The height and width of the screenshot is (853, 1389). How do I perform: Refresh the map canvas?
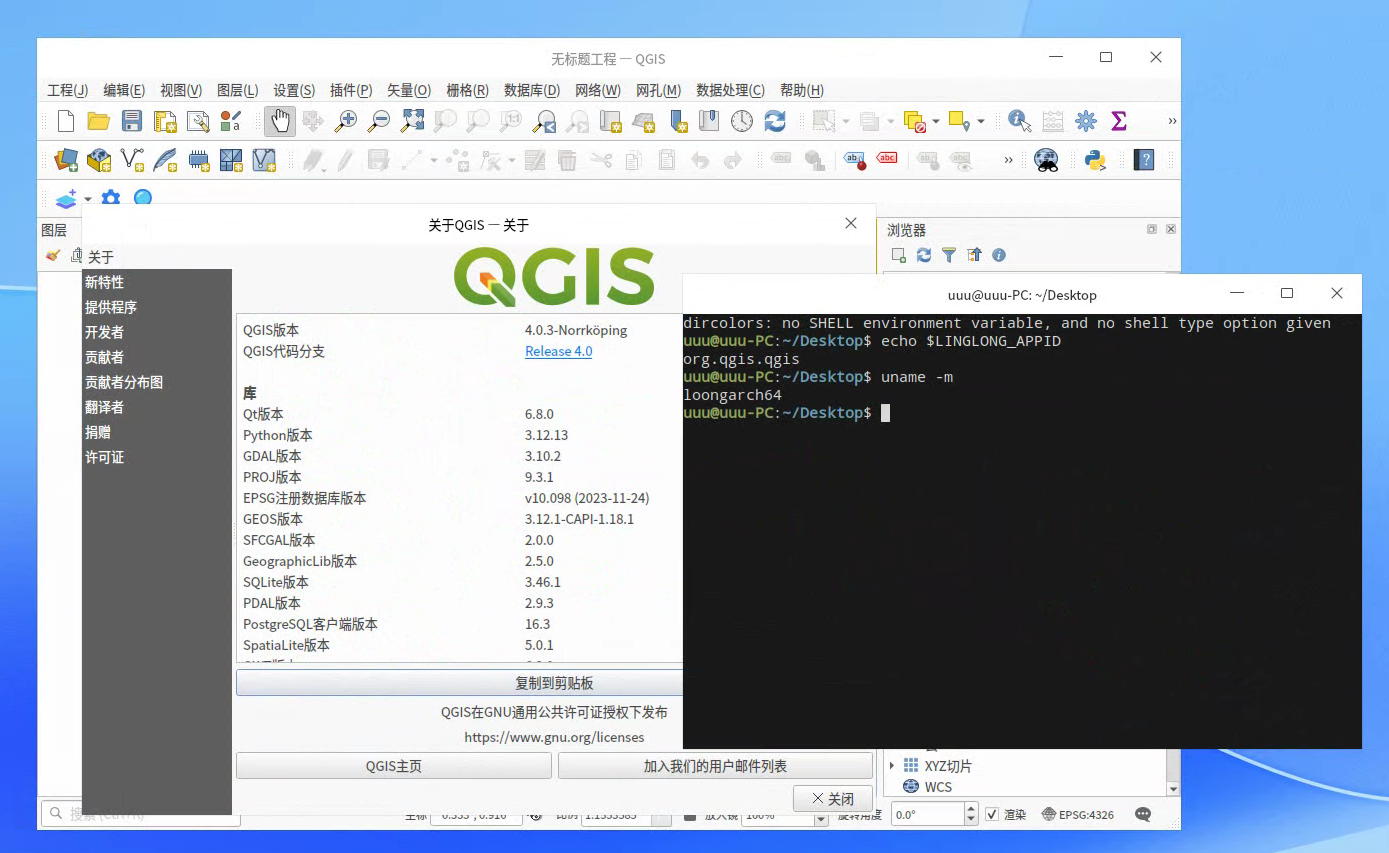(x=775, y=121)
